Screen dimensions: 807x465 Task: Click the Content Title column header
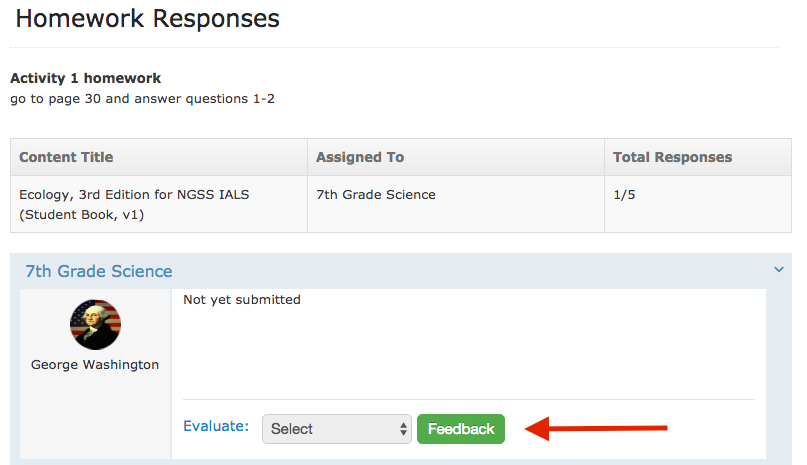[x=66, y=157]
